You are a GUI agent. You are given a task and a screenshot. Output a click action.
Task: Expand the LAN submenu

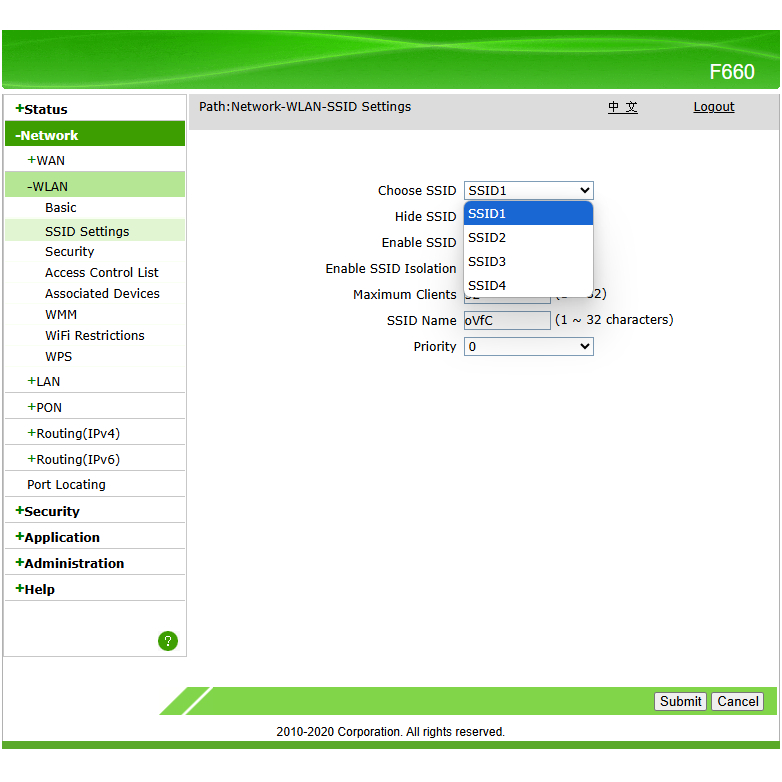[x=44, y=381]
